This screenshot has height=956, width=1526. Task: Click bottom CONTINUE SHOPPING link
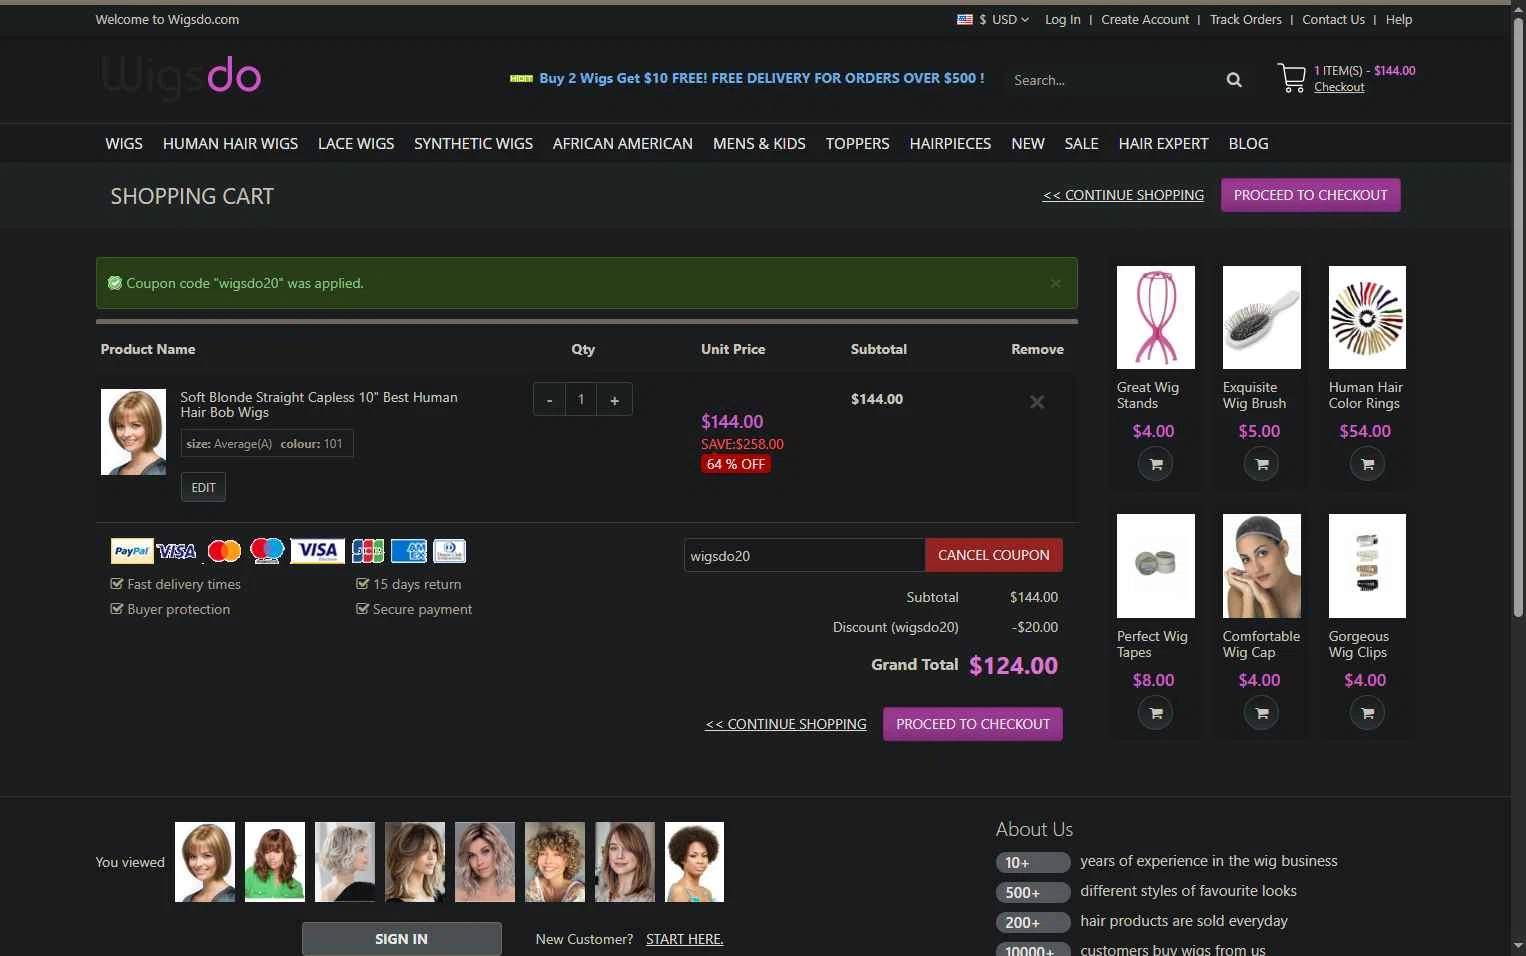click(785, 724)
